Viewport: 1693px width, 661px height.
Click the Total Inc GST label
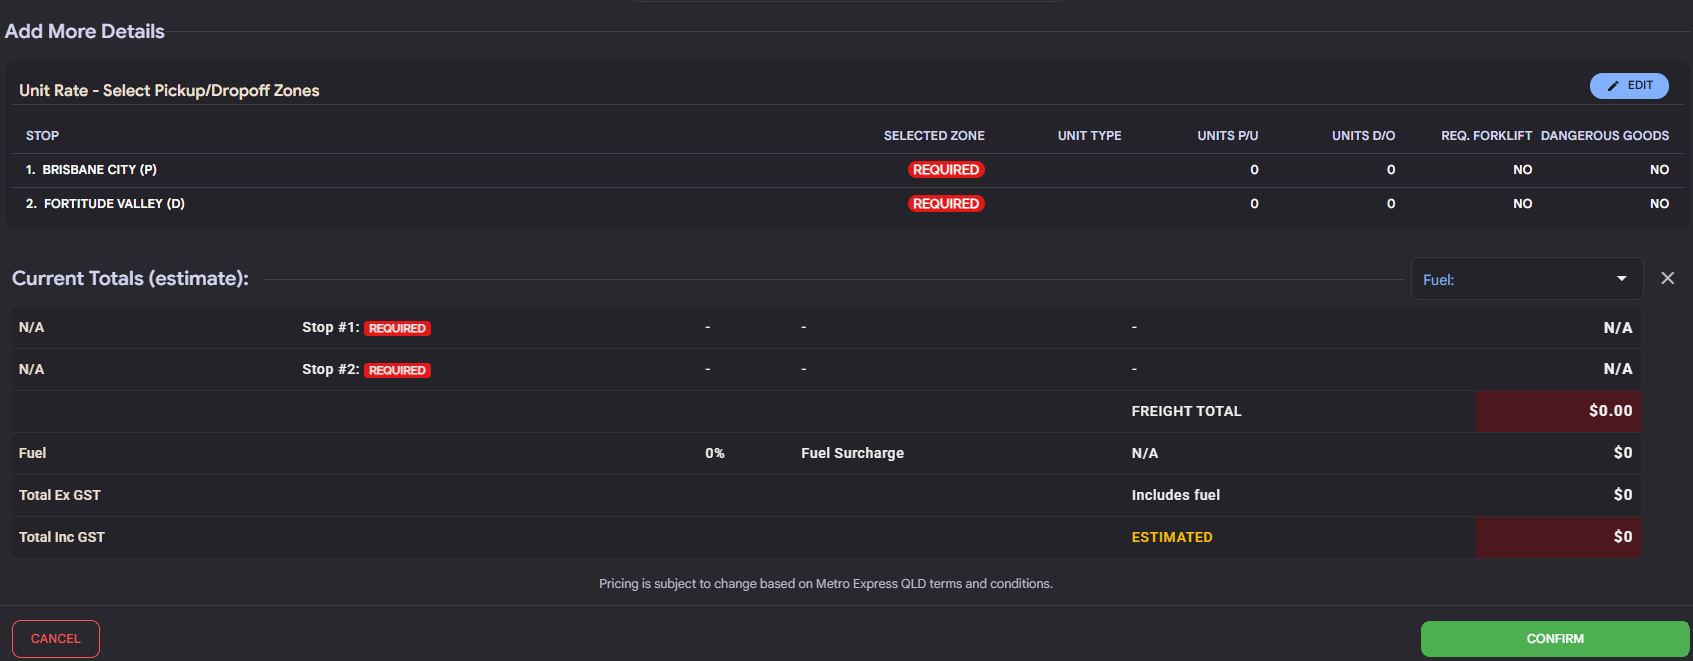click(62, 537)
